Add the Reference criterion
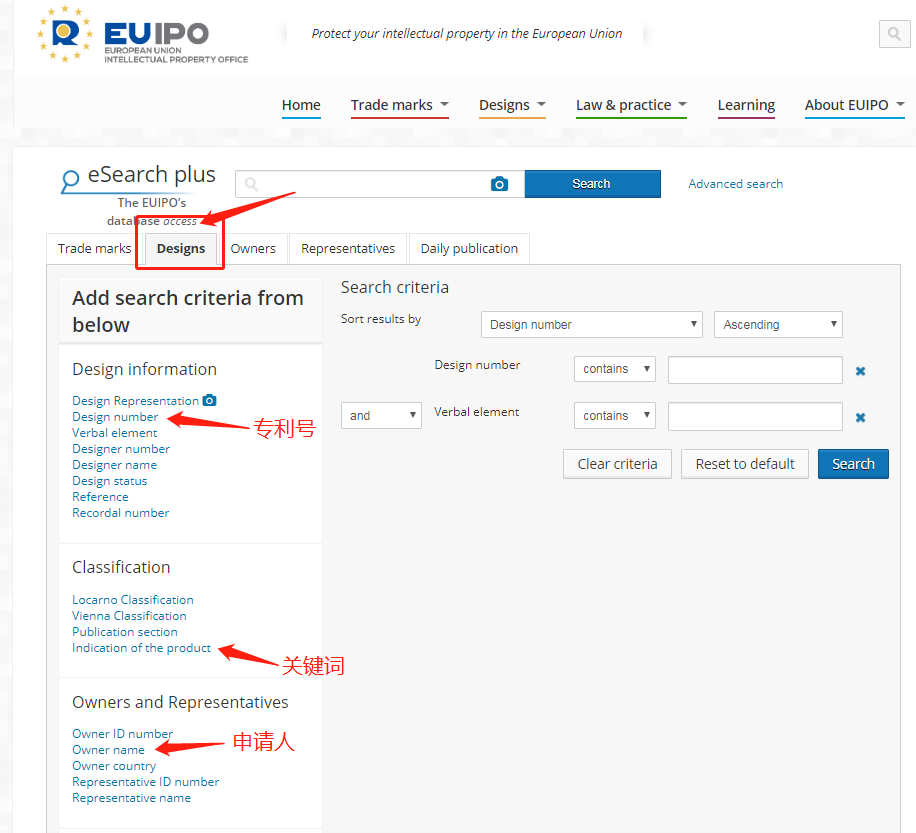The width and height of the screenshot is (916, 833). point(100,497)
